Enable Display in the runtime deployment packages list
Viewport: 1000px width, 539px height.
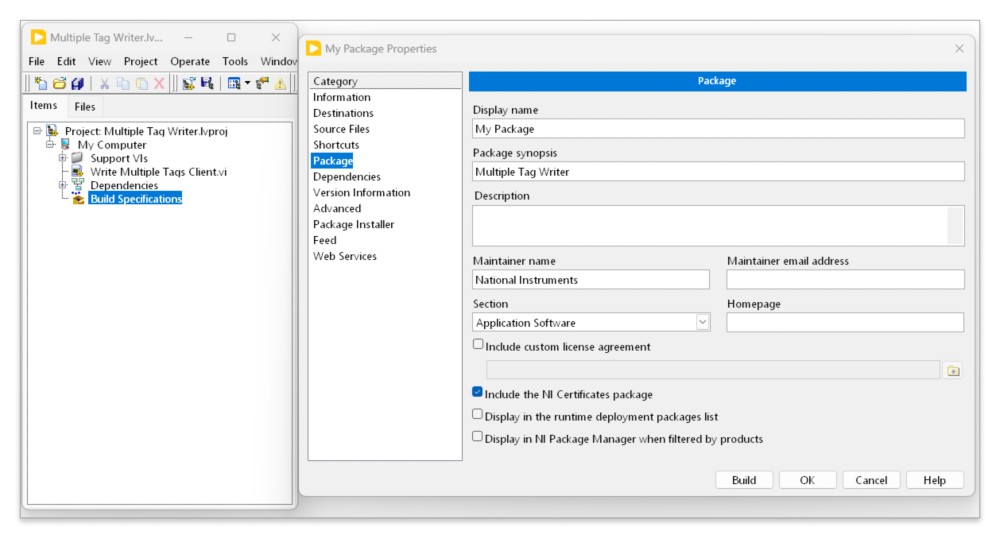477,415
